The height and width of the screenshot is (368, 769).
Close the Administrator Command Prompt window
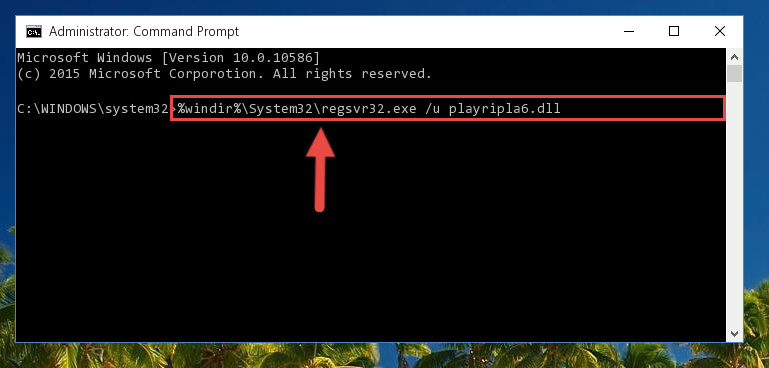[719, 31]
